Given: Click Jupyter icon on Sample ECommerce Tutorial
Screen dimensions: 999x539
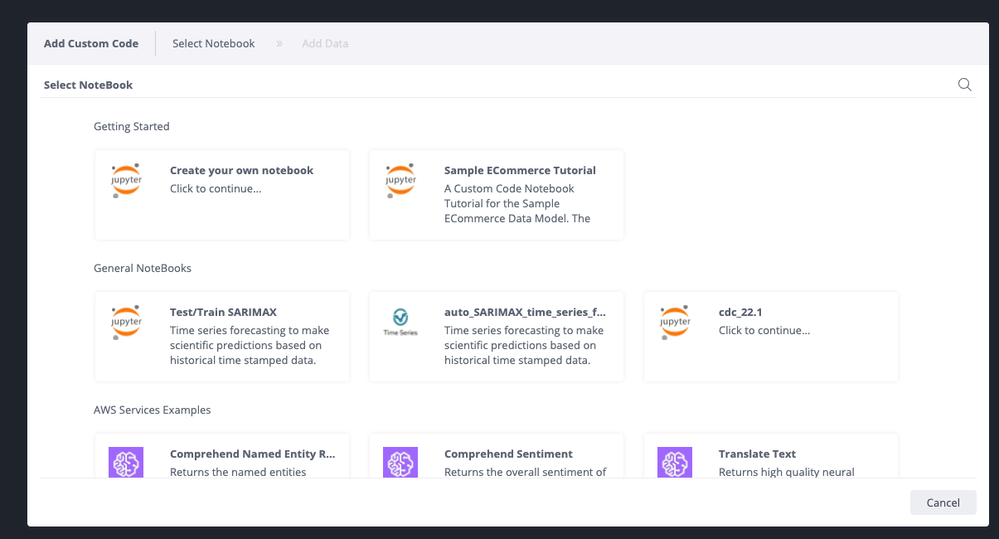Looking at the screenshot, I should tap(401, 181).
